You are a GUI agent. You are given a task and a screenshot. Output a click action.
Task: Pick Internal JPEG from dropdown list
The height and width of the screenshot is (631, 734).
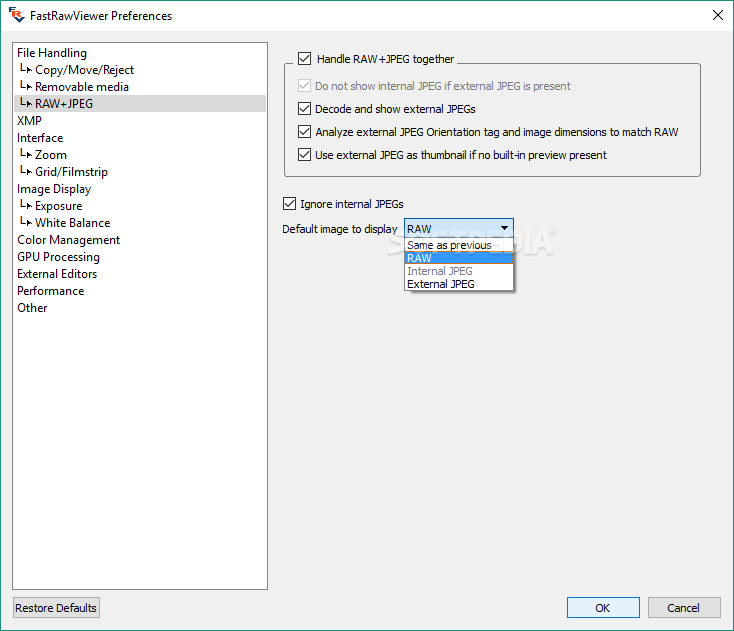point(459,271)
